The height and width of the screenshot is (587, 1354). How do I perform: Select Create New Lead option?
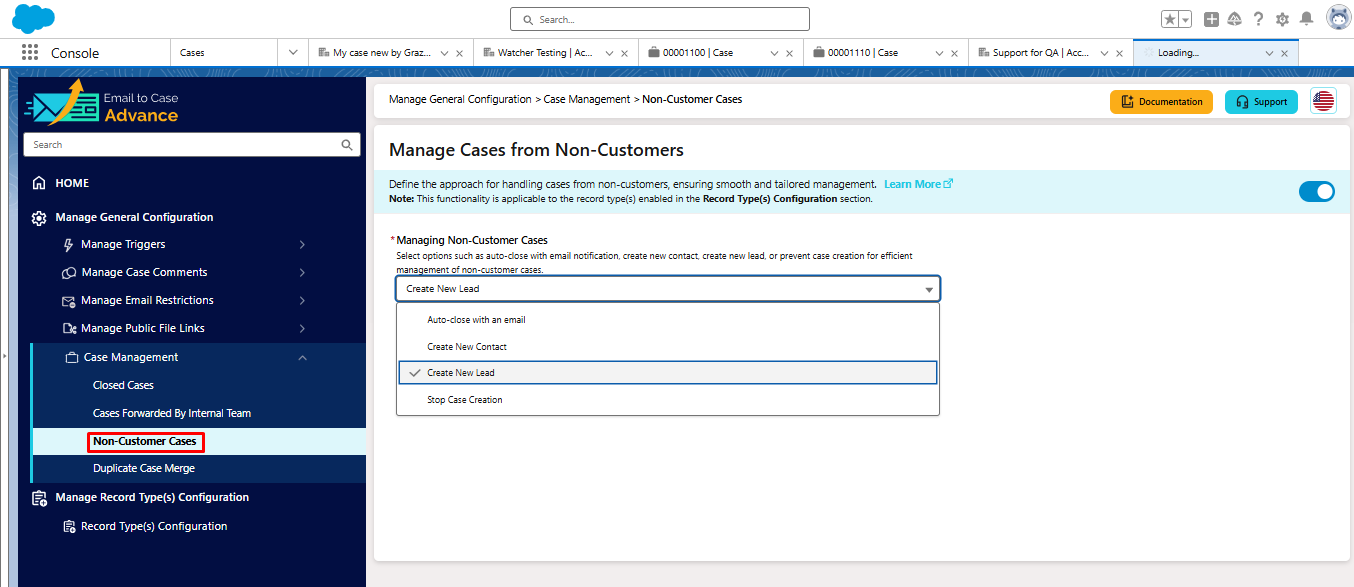point(668,373)
